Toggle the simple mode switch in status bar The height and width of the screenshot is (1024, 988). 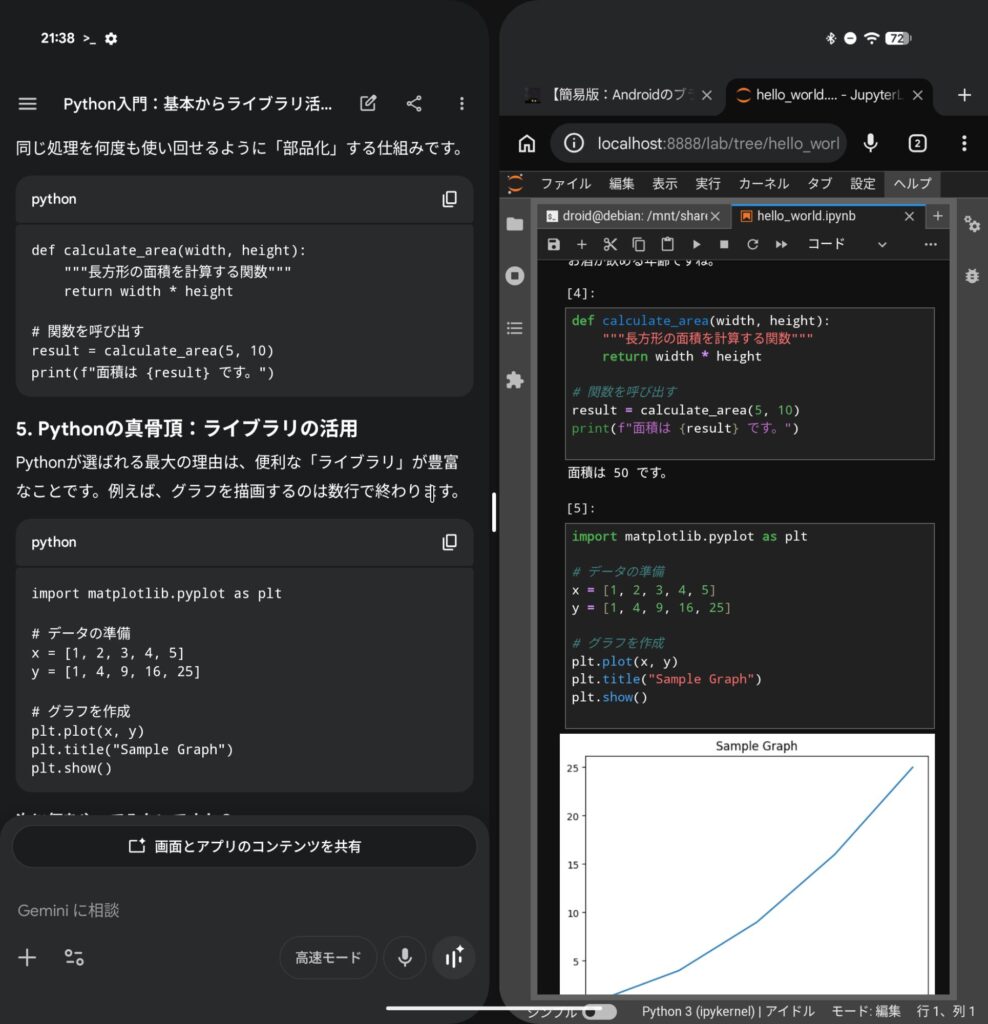(x=599, y=1011)
